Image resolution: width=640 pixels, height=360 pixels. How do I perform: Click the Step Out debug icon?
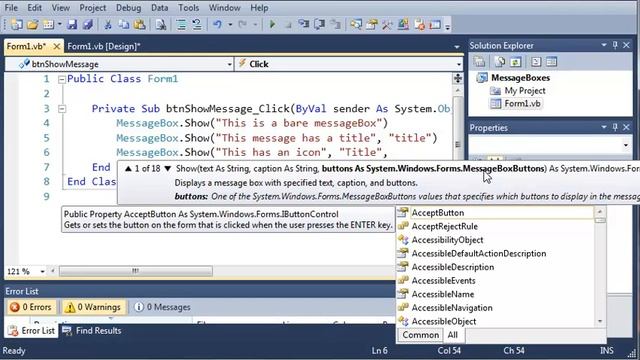tap(336, 25)
